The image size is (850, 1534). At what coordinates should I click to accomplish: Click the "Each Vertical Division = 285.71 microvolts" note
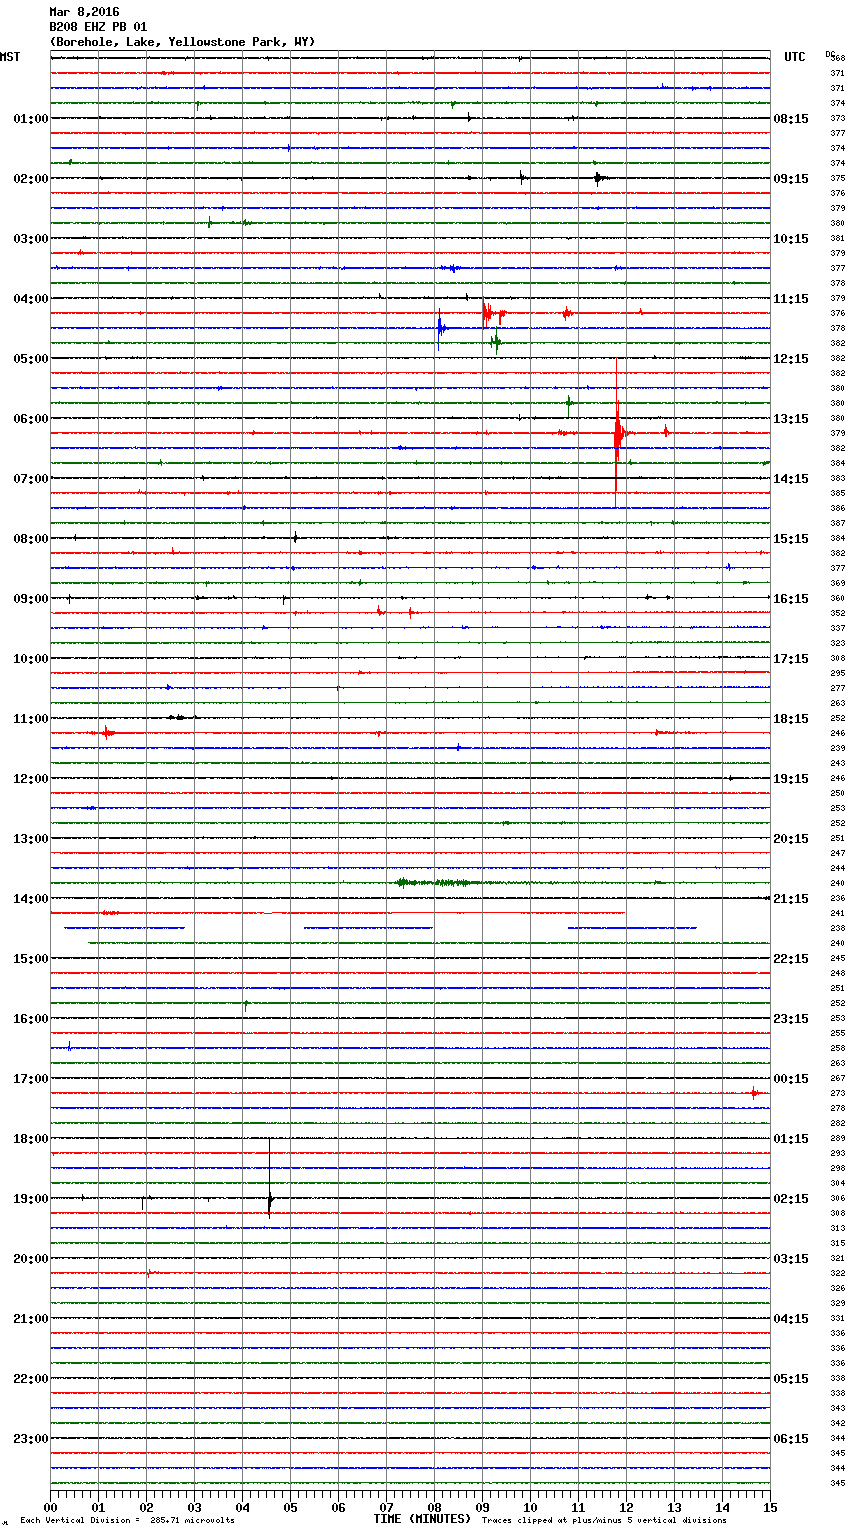coord(127,1521)
